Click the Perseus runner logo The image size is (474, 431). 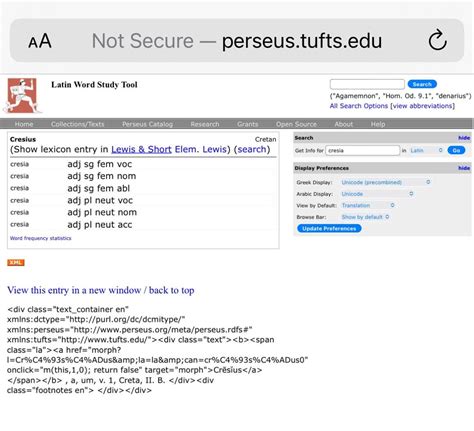click(x=22, y=96)
